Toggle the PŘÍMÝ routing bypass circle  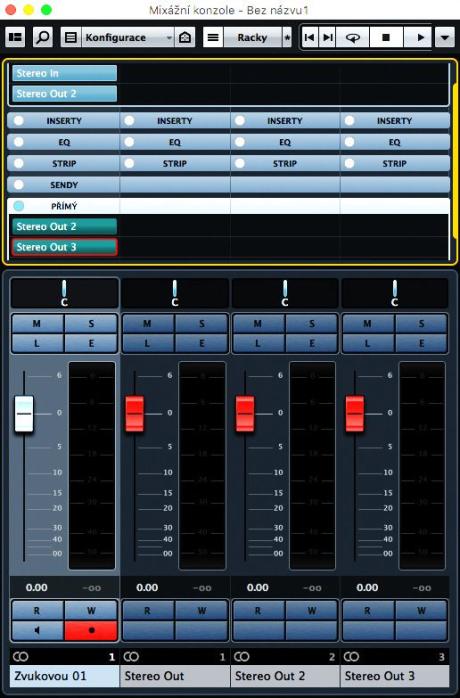(x=19, y=206)
